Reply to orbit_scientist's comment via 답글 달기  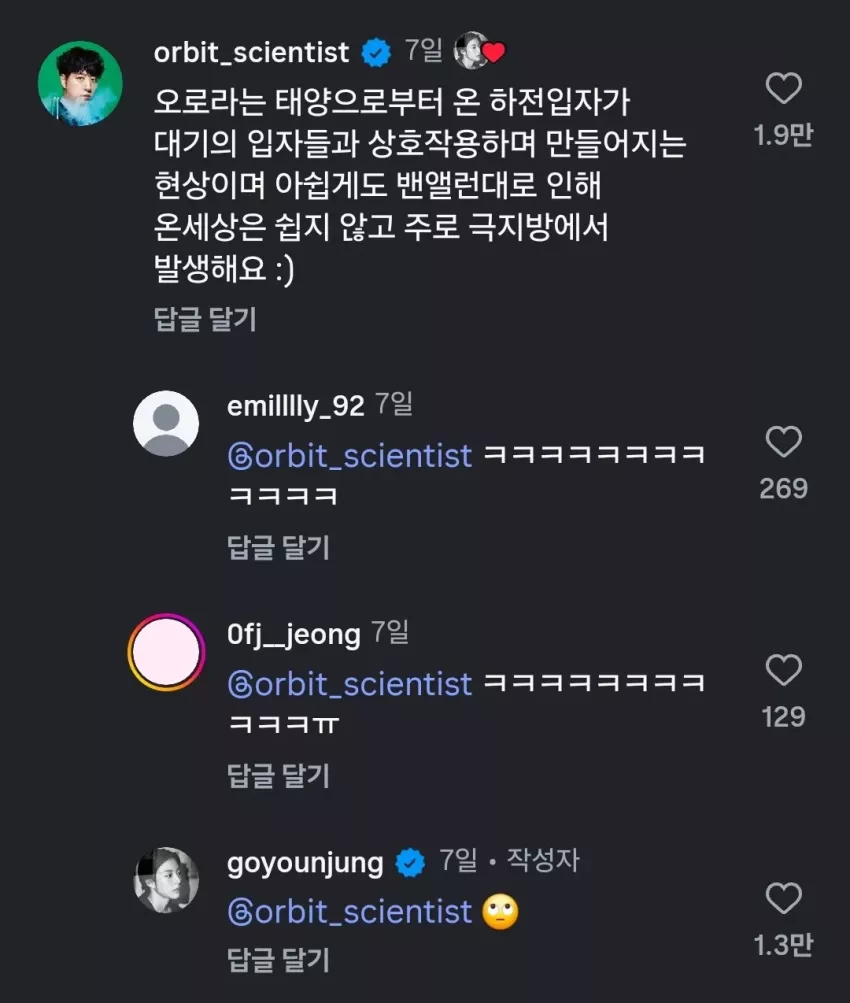click(x=205, y=319)
